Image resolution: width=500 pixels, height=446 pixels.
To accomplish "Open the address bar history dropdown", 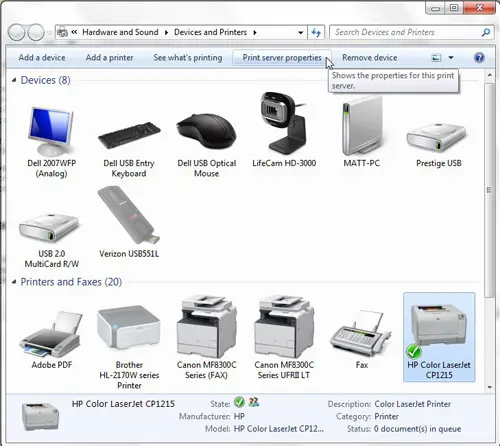I will pos(300,32).
